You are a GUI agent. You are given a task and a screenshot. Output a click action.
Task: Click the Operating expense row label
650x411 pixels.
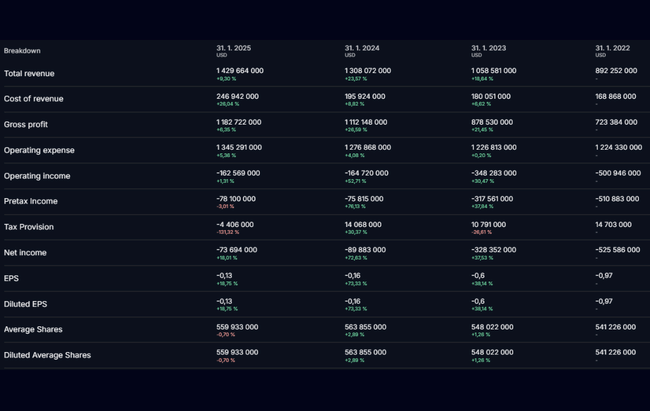click(39, 151)
